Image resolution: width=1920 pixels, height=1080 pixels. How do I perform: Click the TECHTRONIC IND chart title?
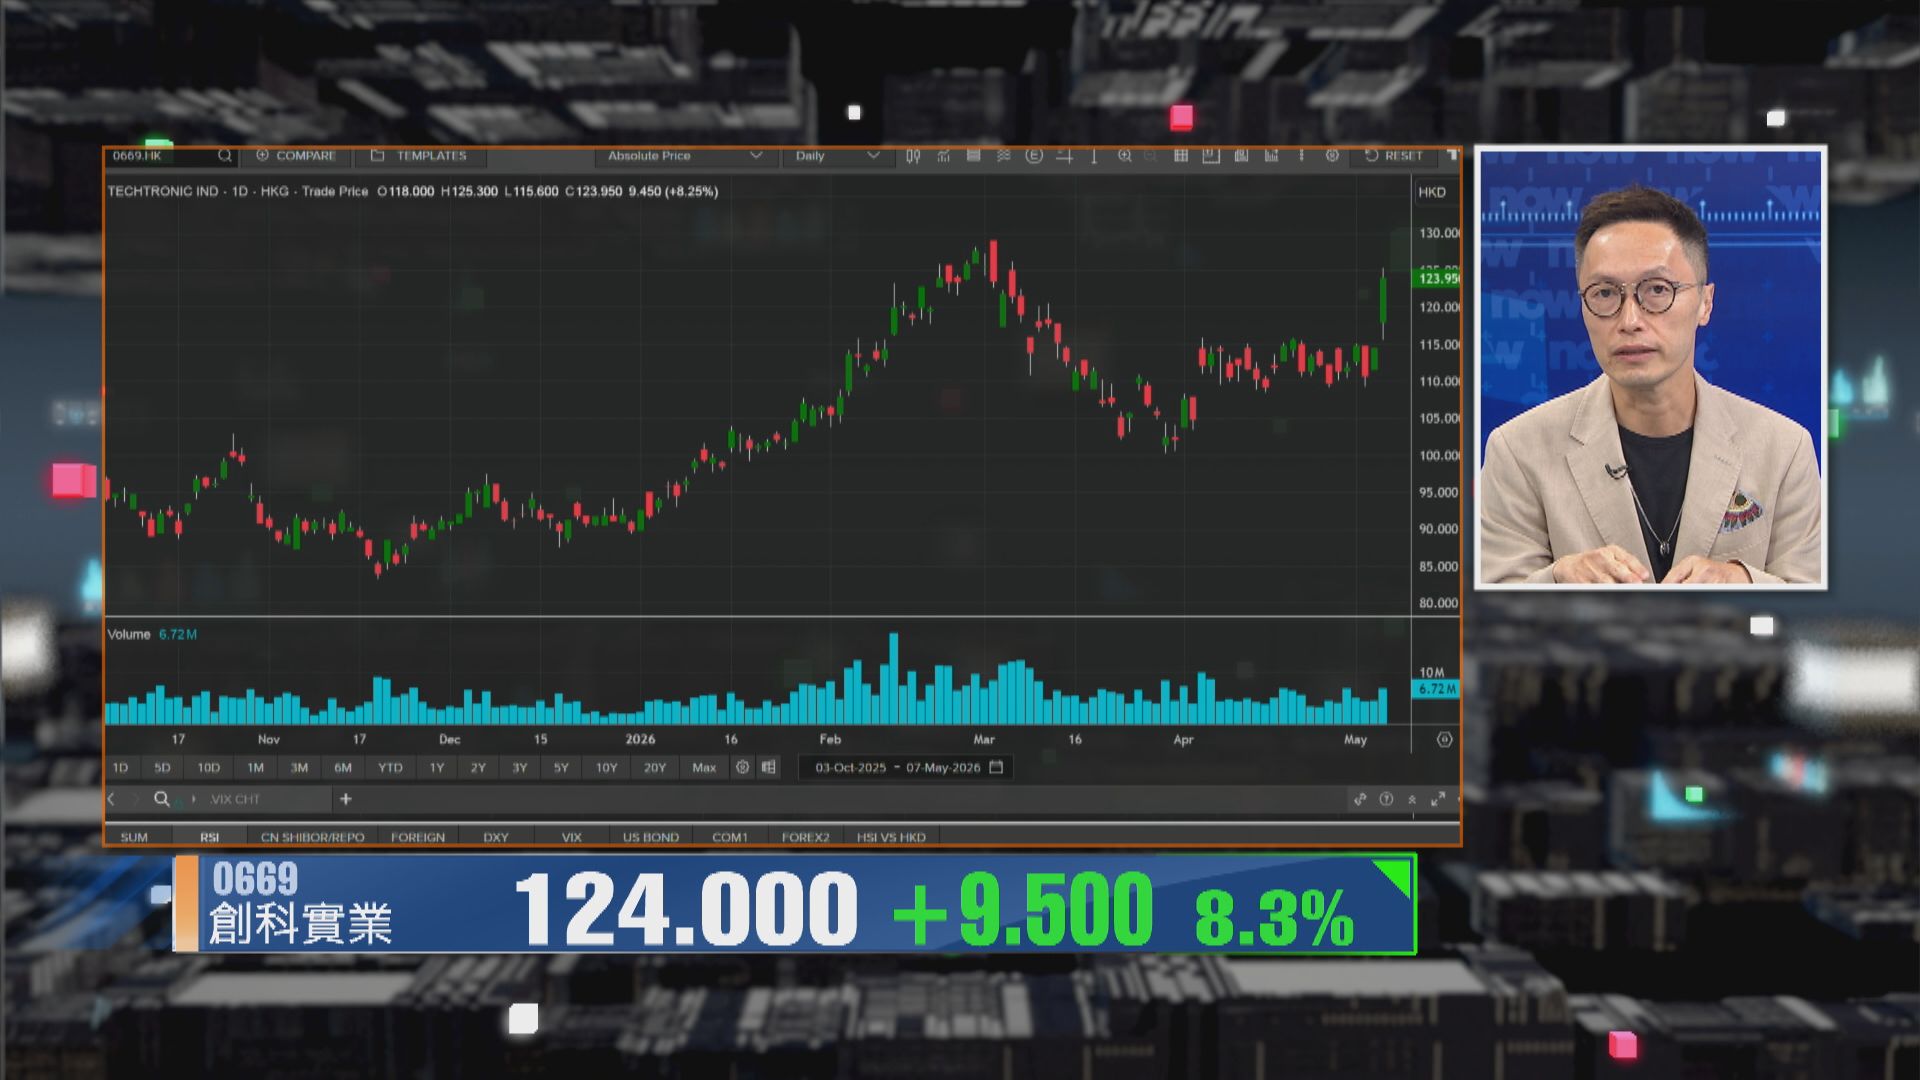click(163, 191)
